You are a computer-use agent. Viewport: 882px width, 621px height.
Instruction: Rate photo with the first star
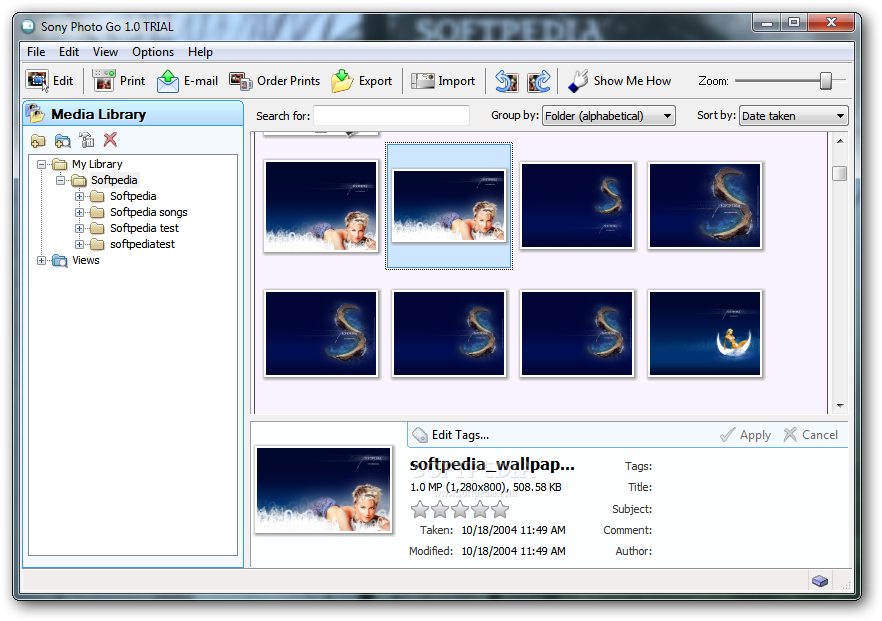[420, 510]
